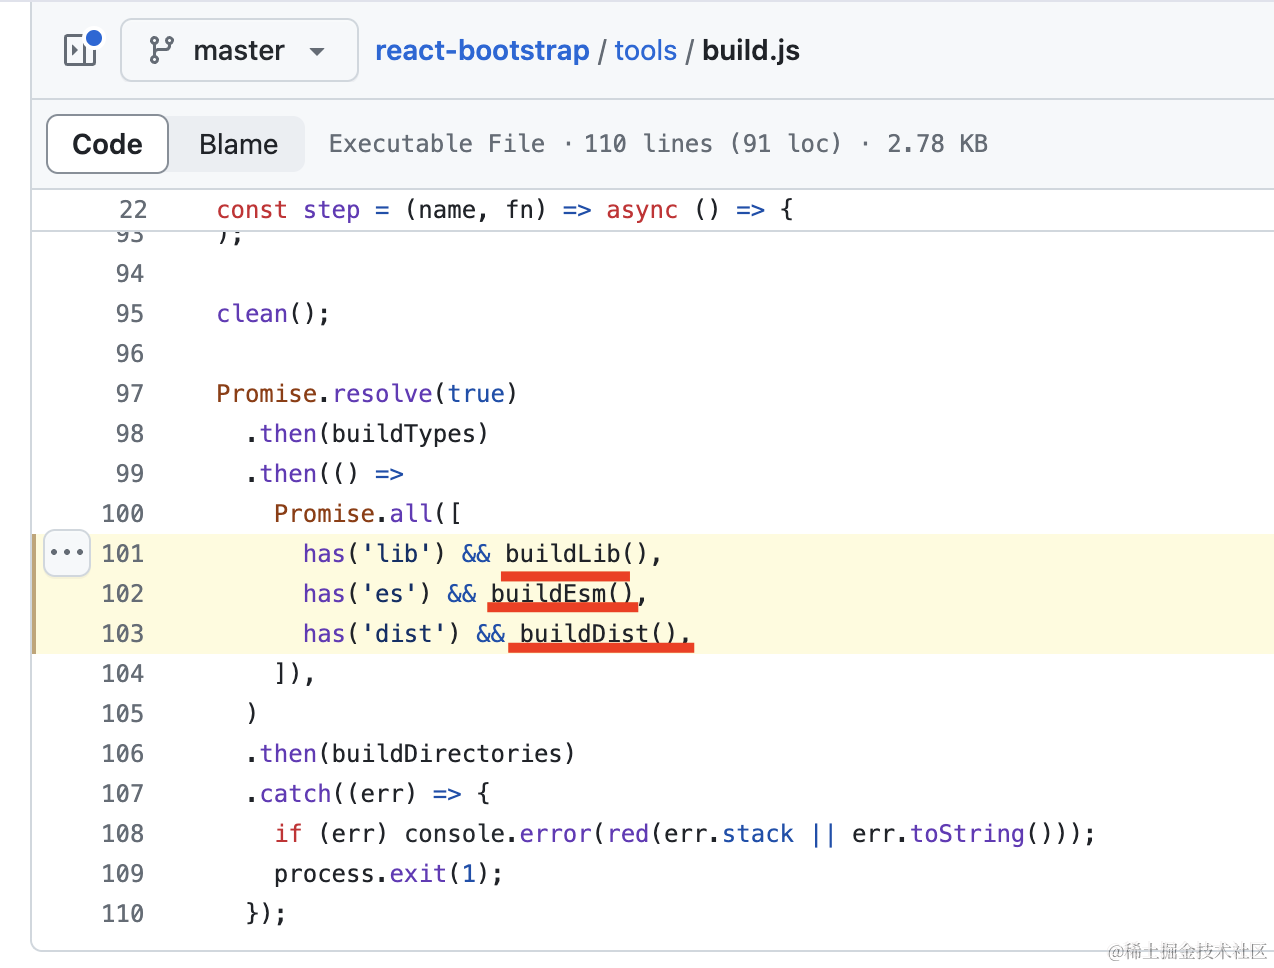Screen dimensions: 1274x968
Task: Select line number 107
Action: click(123, 794)
